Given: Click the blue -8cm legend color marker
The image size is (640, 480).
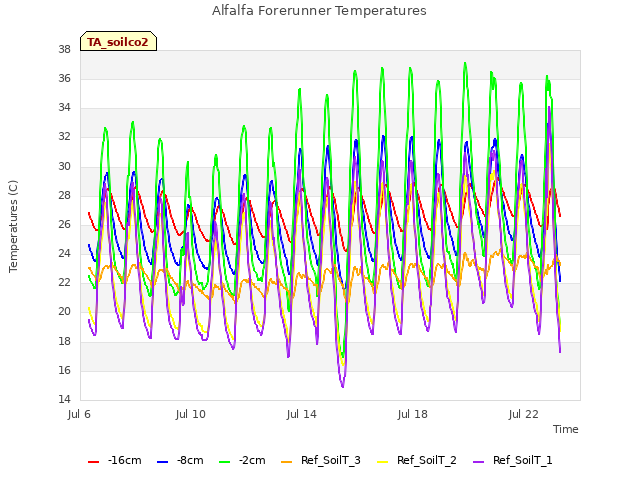Looking at the screenshot, I should [162, 462].
